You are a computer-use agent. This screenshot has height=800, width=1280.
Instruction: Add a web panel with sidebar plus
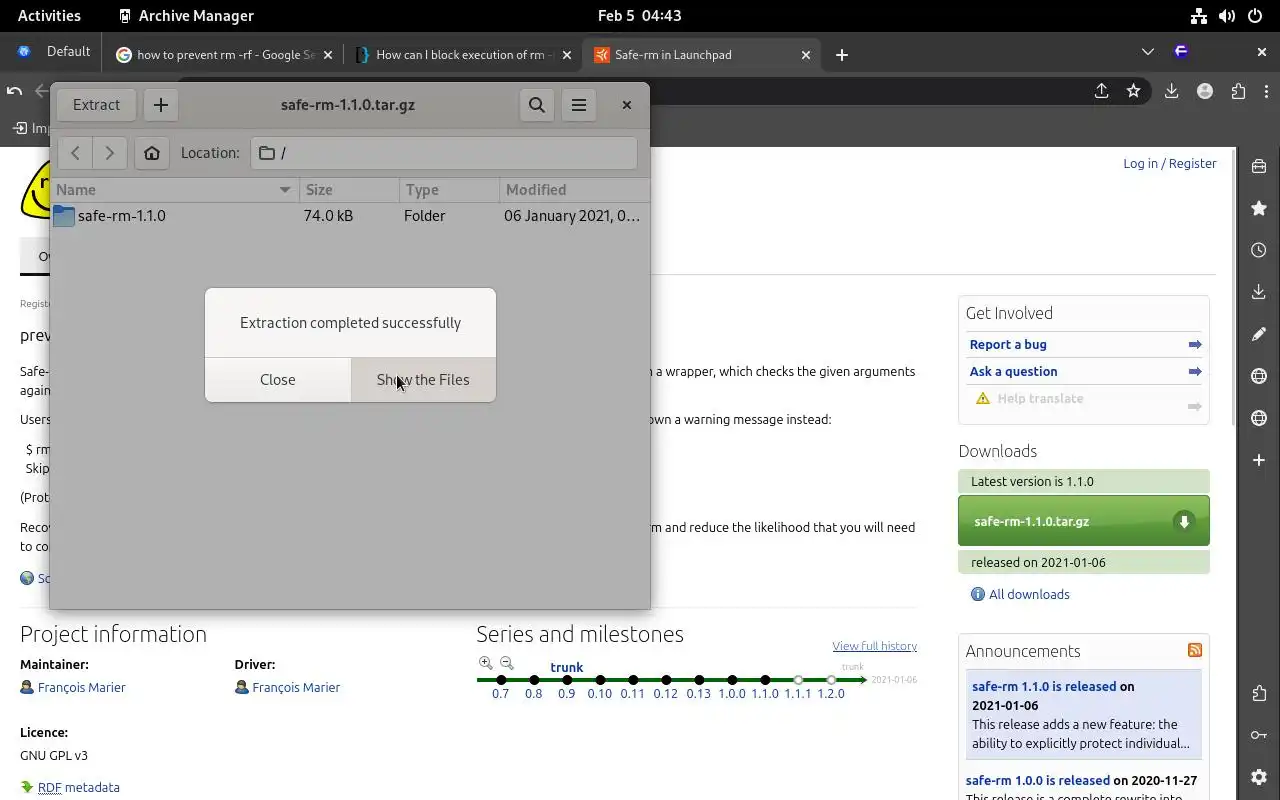(1259, 460)
